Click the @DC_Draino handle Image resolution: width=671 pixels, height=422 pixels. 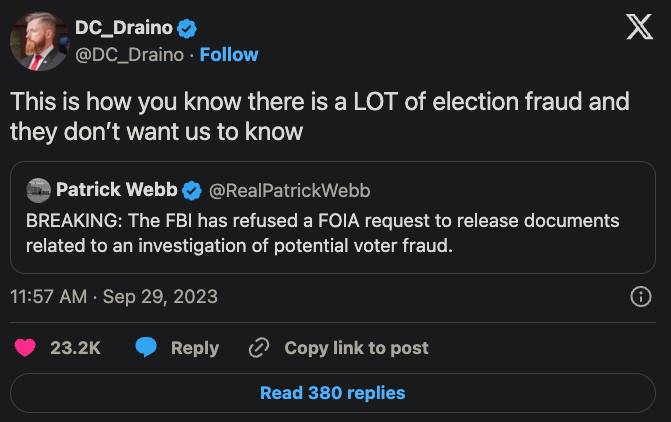tap(129, 54)
